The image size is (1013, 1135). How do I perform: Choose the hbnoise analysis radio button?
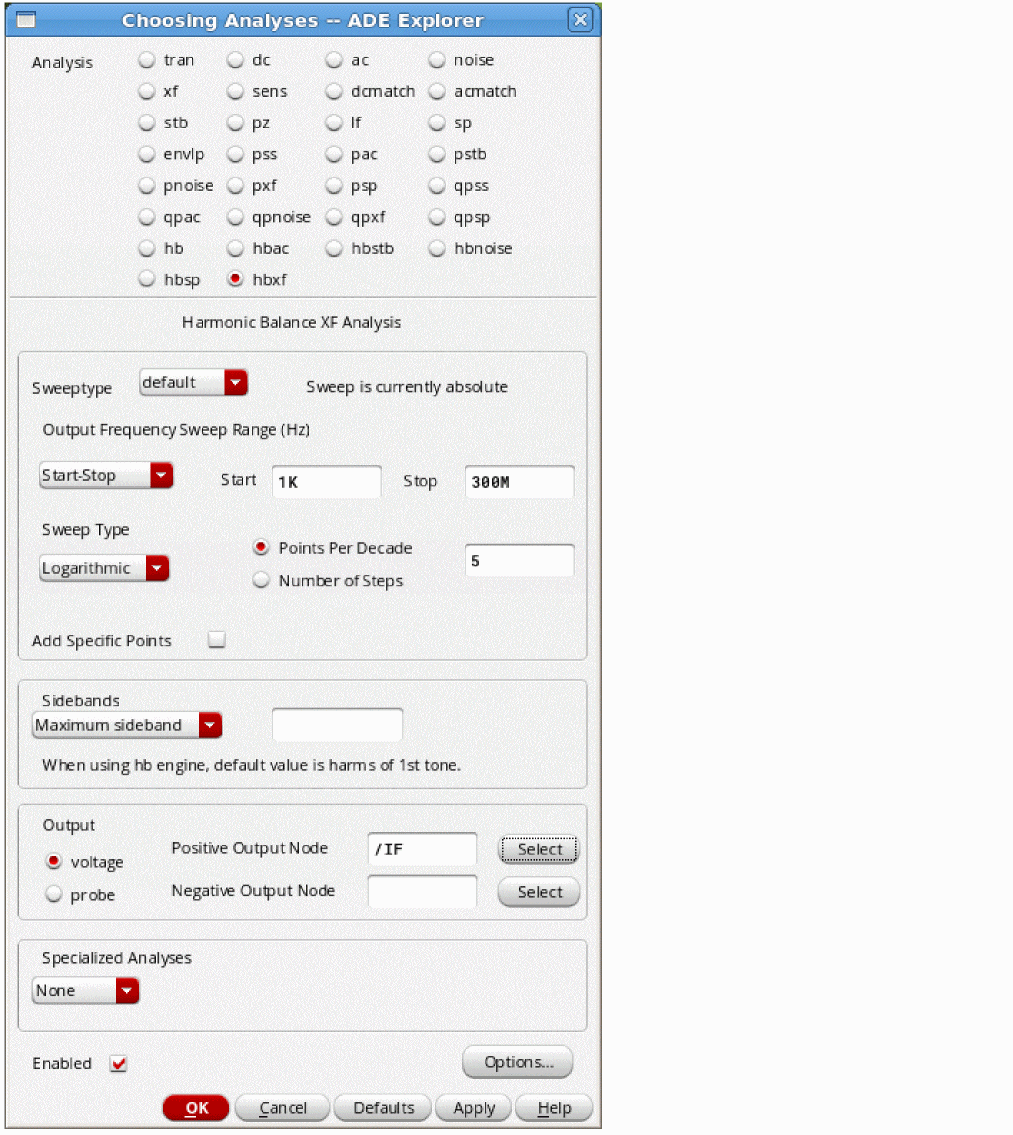(x=437, y=248)
